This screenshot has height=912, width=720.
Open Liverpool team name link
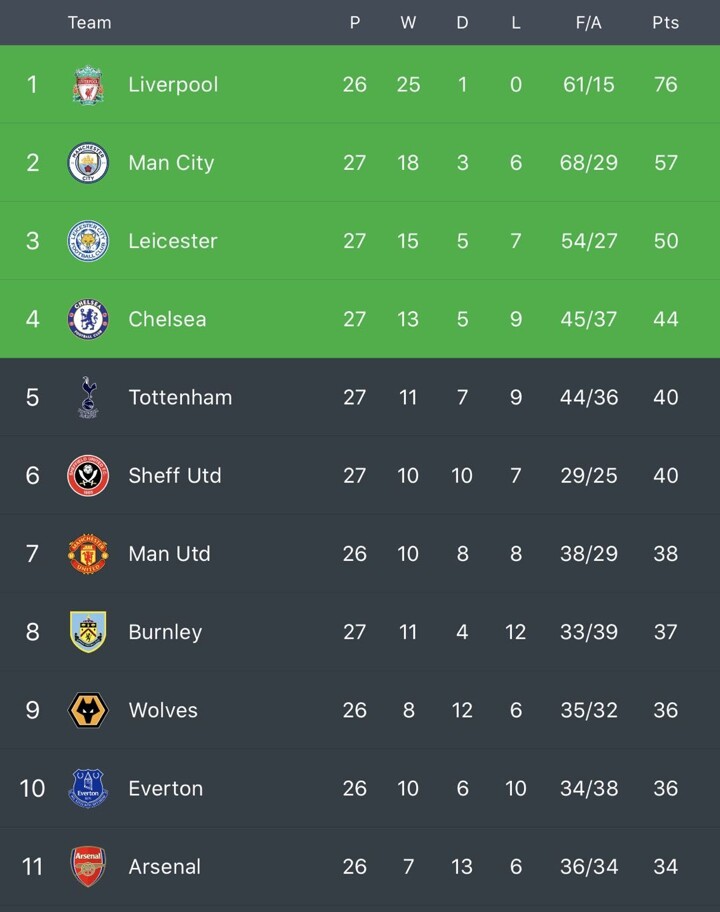pyautogui.click(x=173, y=85)
